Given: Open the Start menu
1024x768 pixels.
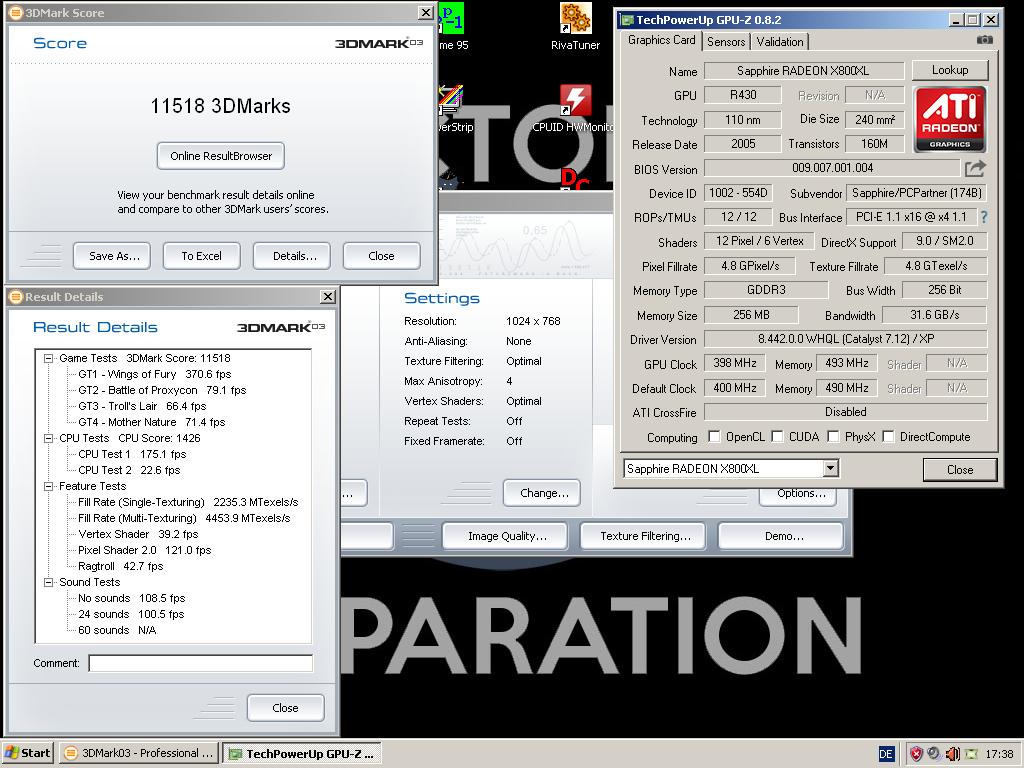Looking at the screenshot, I should click(x=27, y=754).
